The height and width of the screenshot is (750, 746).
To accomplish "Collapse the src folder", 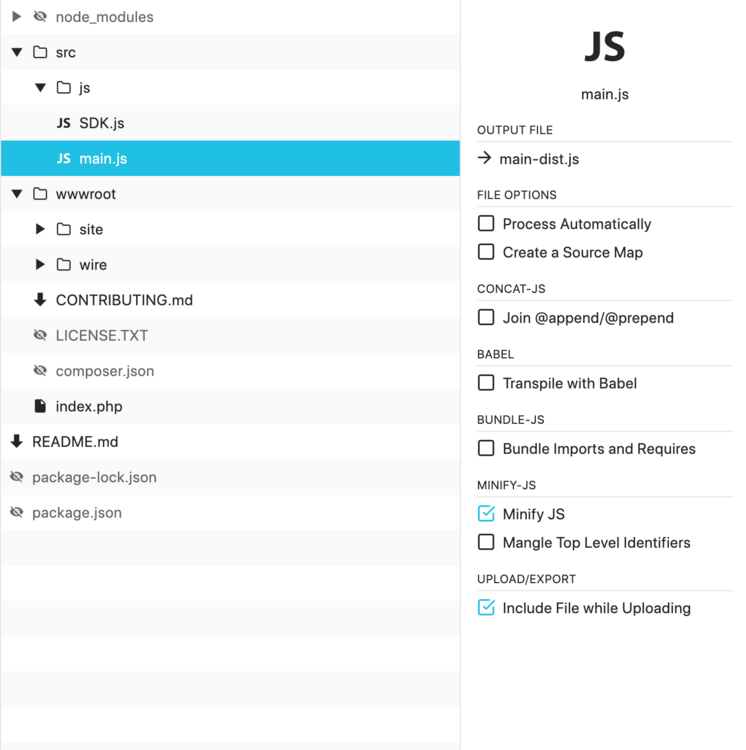I will (x=16, y=52).
